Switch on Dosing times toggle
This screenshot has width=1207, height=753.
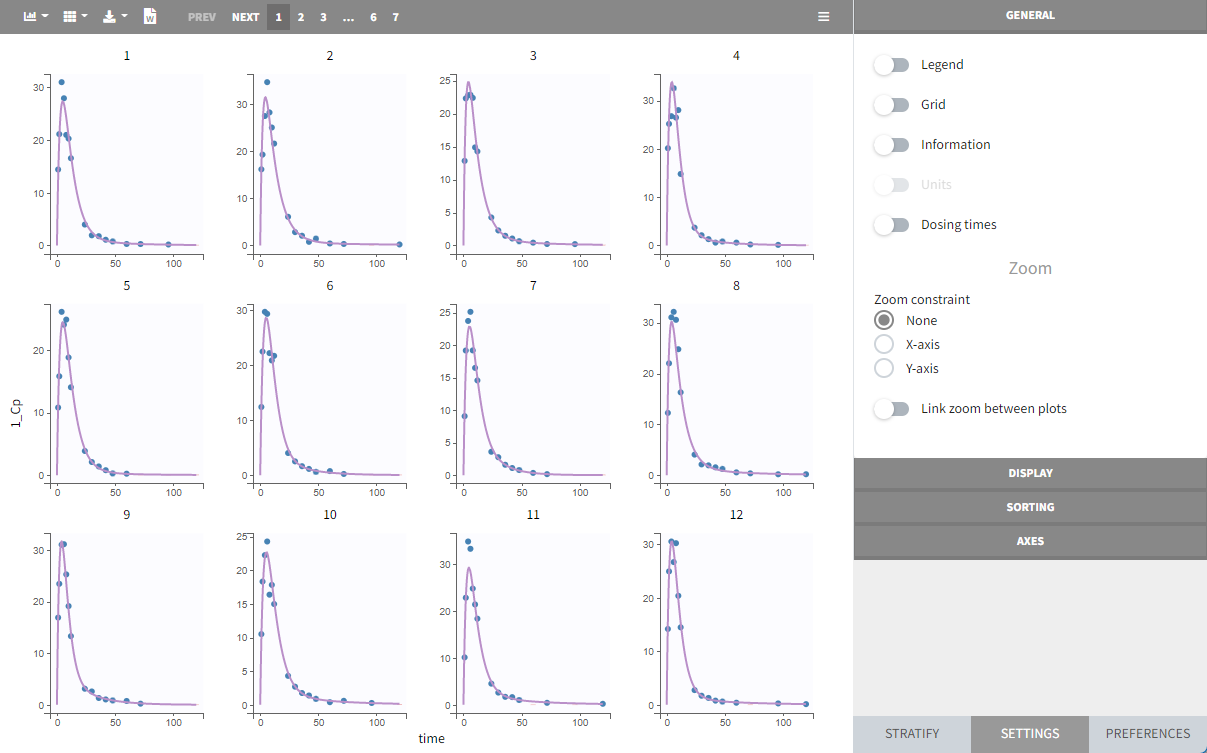(x=891, y=225)
